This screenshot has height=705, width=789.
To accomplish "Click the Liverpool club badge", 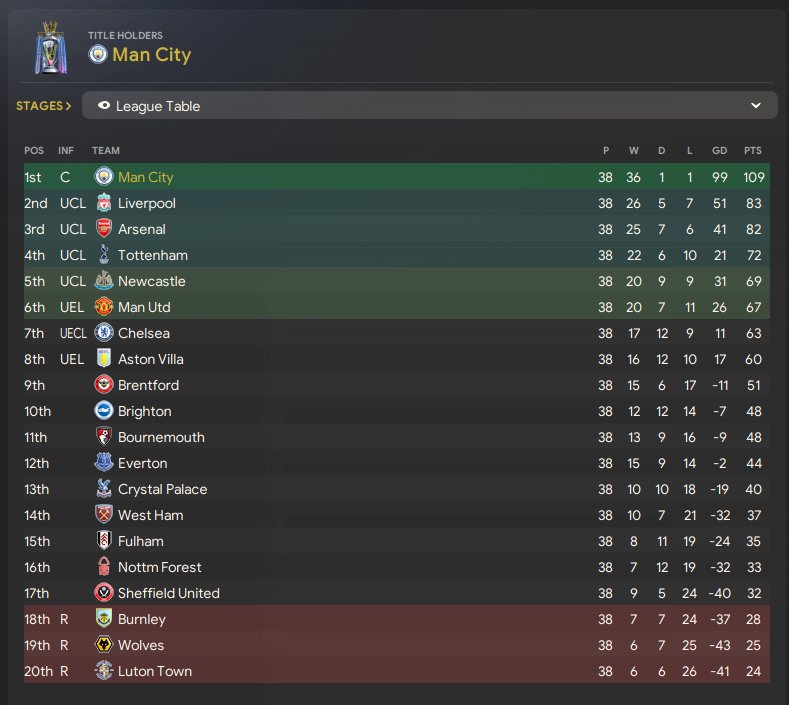I will point(104,203).
